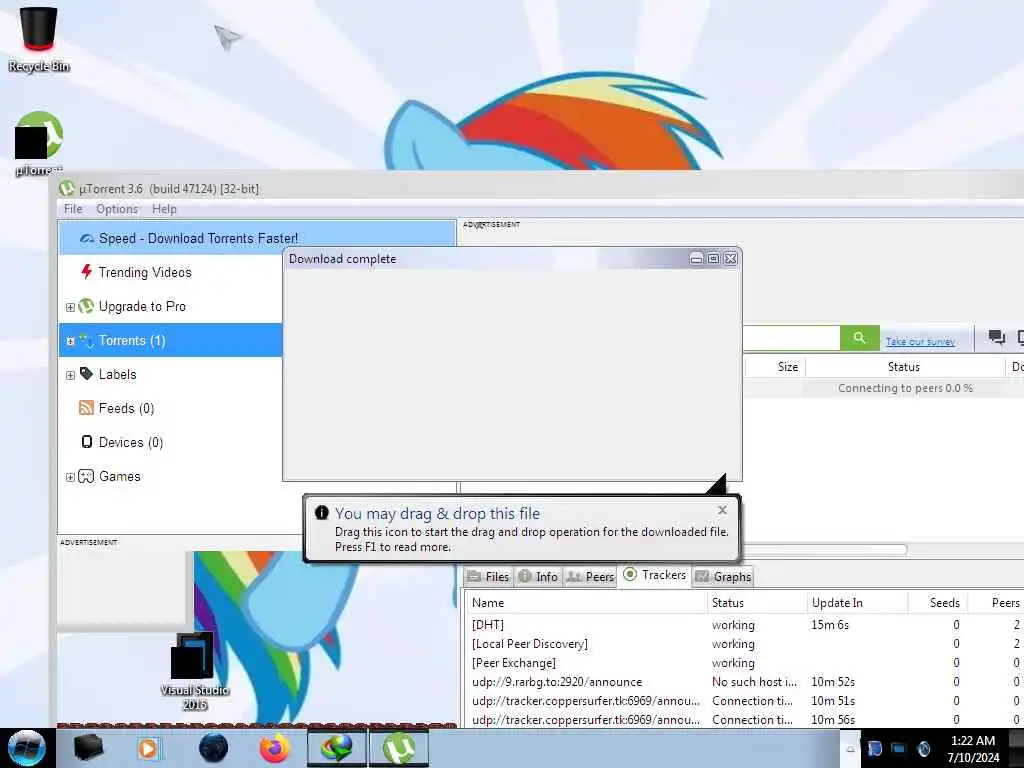Viewport: 1024px width, 768px height.
Task: Switch to the Info tab
Action: [538, 577]
